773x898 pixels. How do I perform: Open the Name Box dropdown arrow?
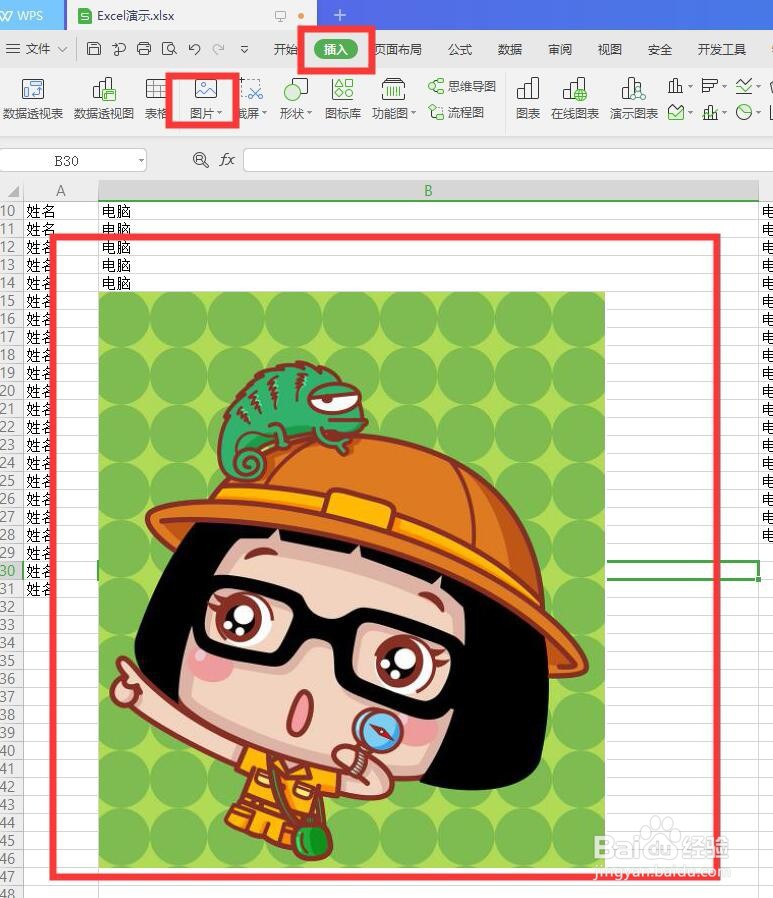(x=141, y=160)
